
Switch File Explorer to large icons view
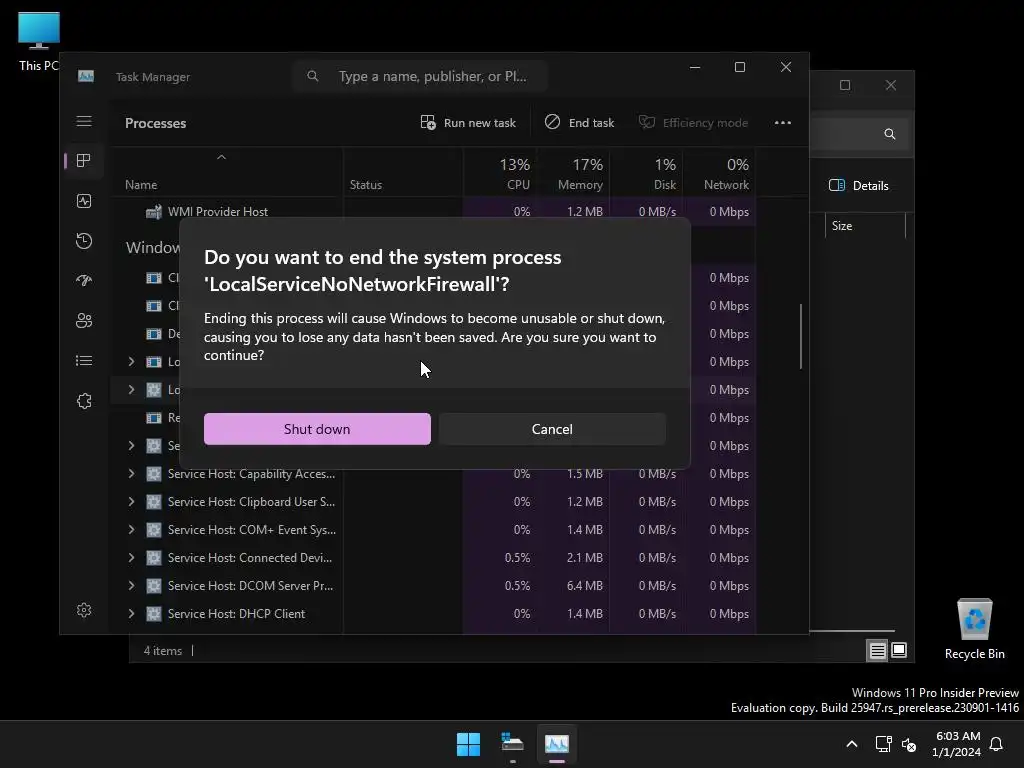(899, 650)
